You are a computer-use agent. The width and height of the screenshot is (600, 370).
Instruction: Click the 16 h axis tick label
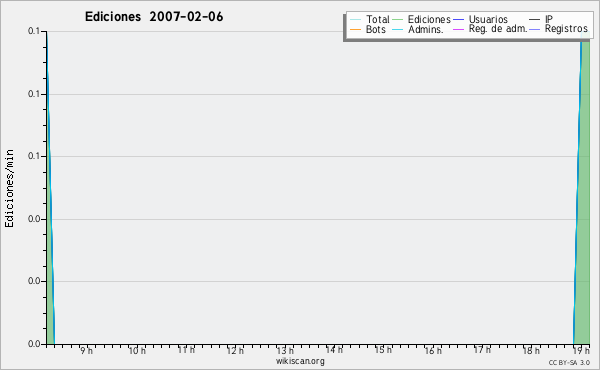pyautogui.click(x=433, y=350)
